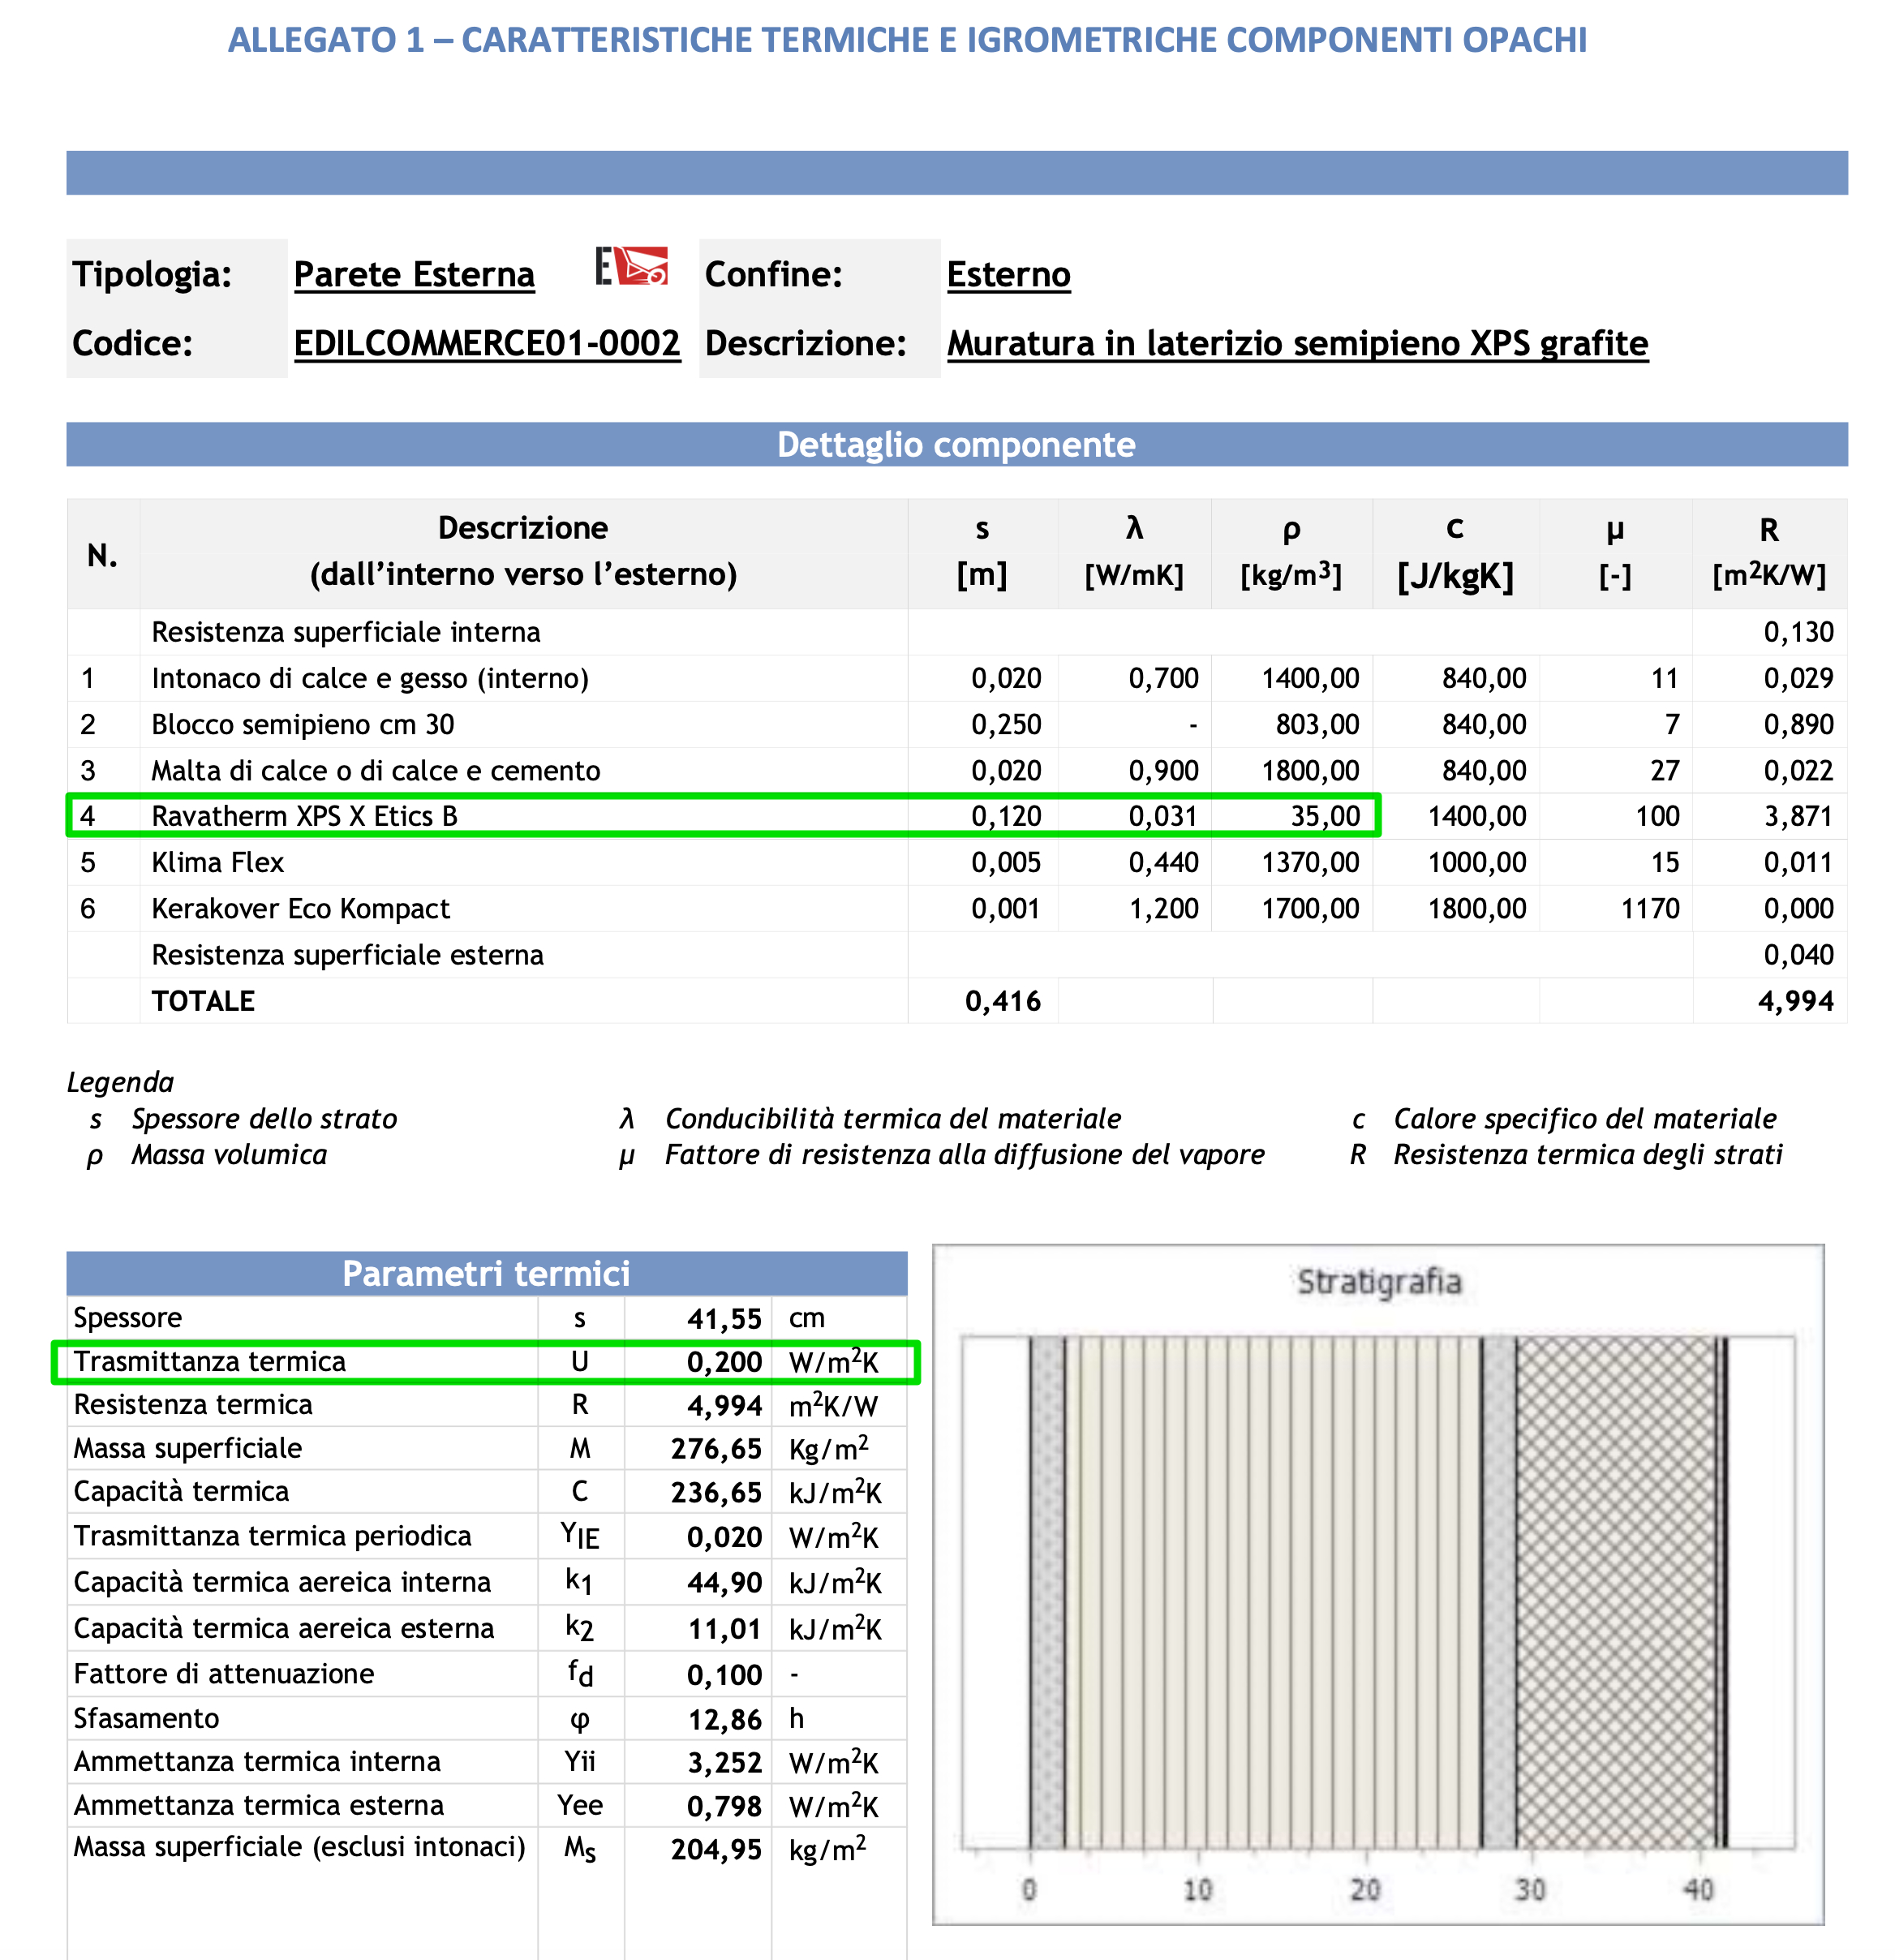Select legend text "Spessore dello strato"
This screenshot has height=1960, width=1895.
(x=264, y=1118)
